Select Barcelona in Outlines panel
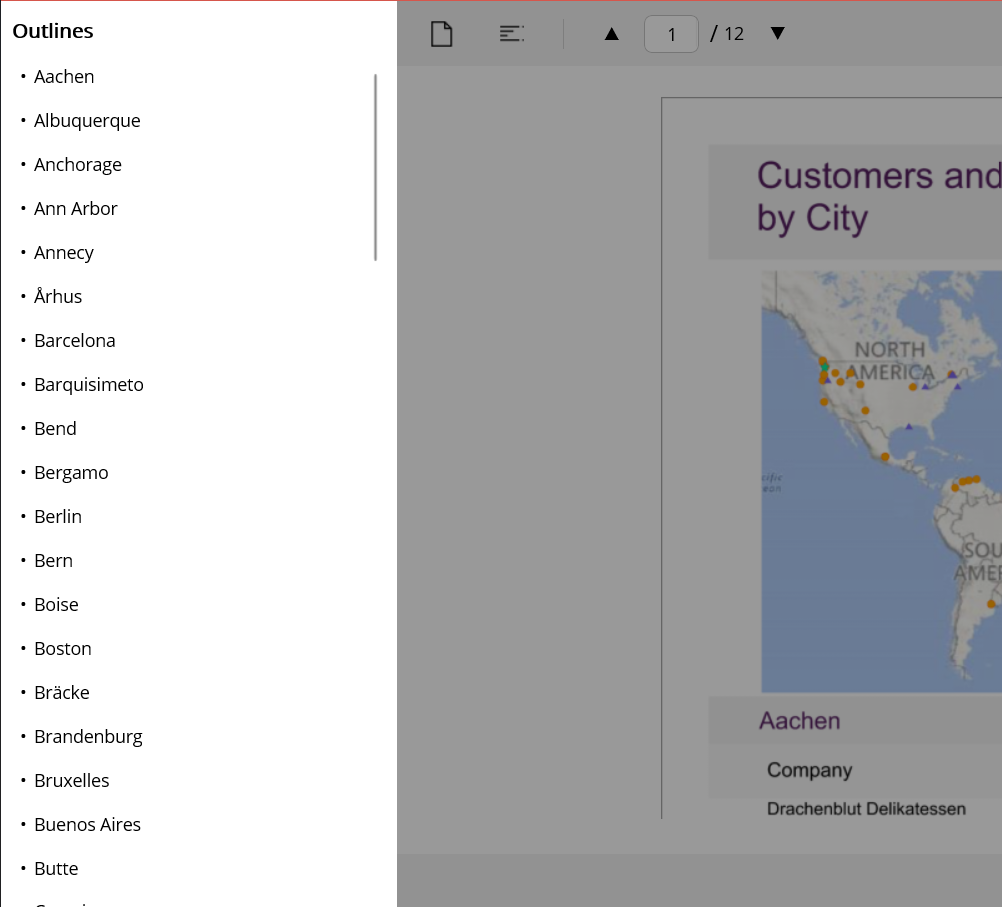Screen dimensions: 1002x907 point(75,341)
